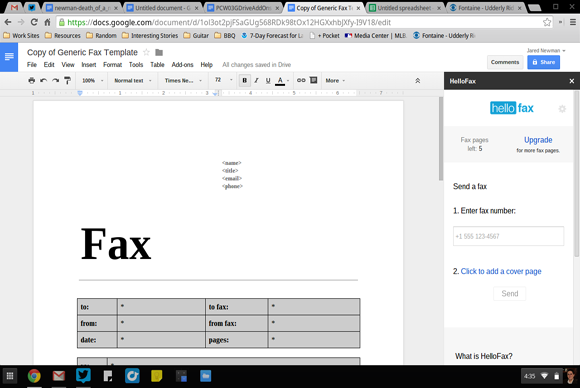The height and width of the screenshot is (388, 580).
Task: Open the Format menu
Action: point(112,65)
